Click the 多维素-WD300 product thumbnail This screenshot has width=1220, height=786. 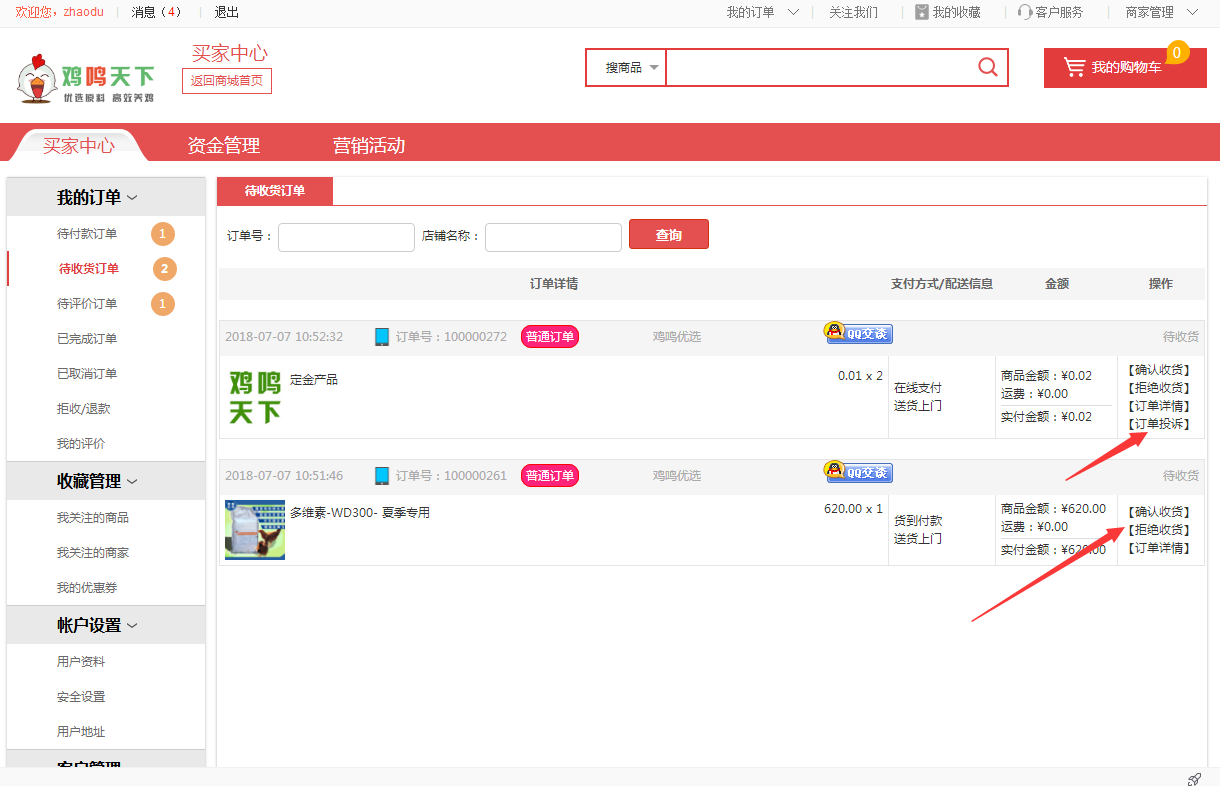[x=255, y=530]
